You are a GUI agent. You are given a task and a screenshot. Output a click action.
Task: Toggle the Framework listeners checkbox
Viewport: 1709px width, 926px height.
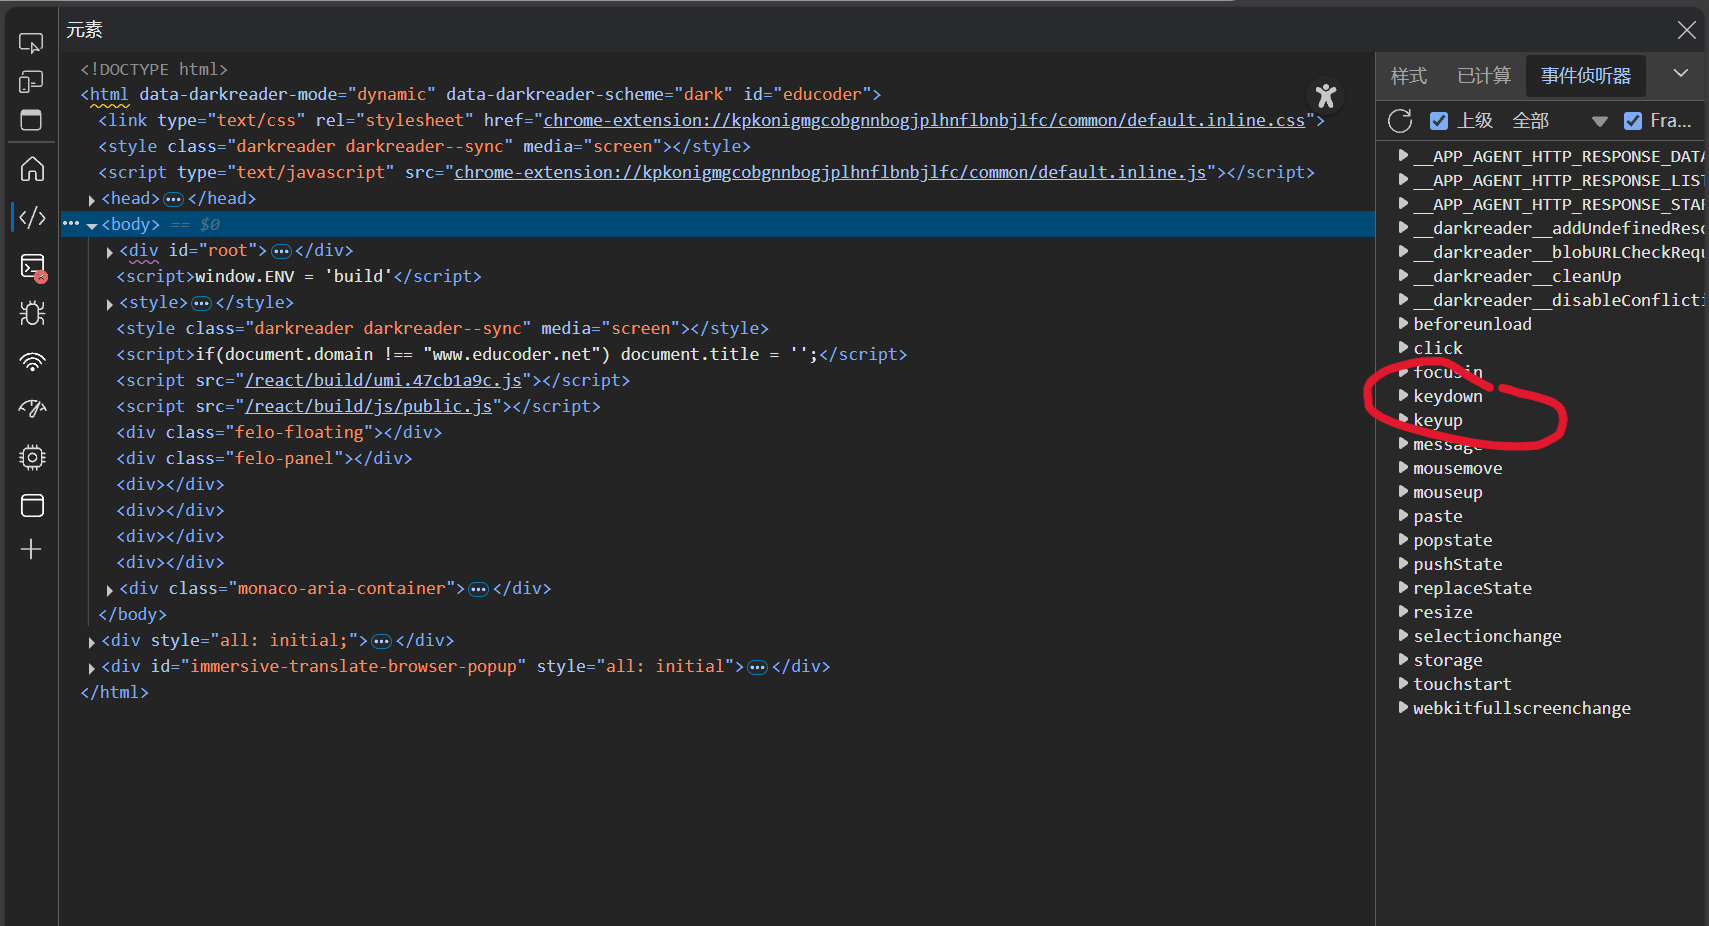(1633, 121)
